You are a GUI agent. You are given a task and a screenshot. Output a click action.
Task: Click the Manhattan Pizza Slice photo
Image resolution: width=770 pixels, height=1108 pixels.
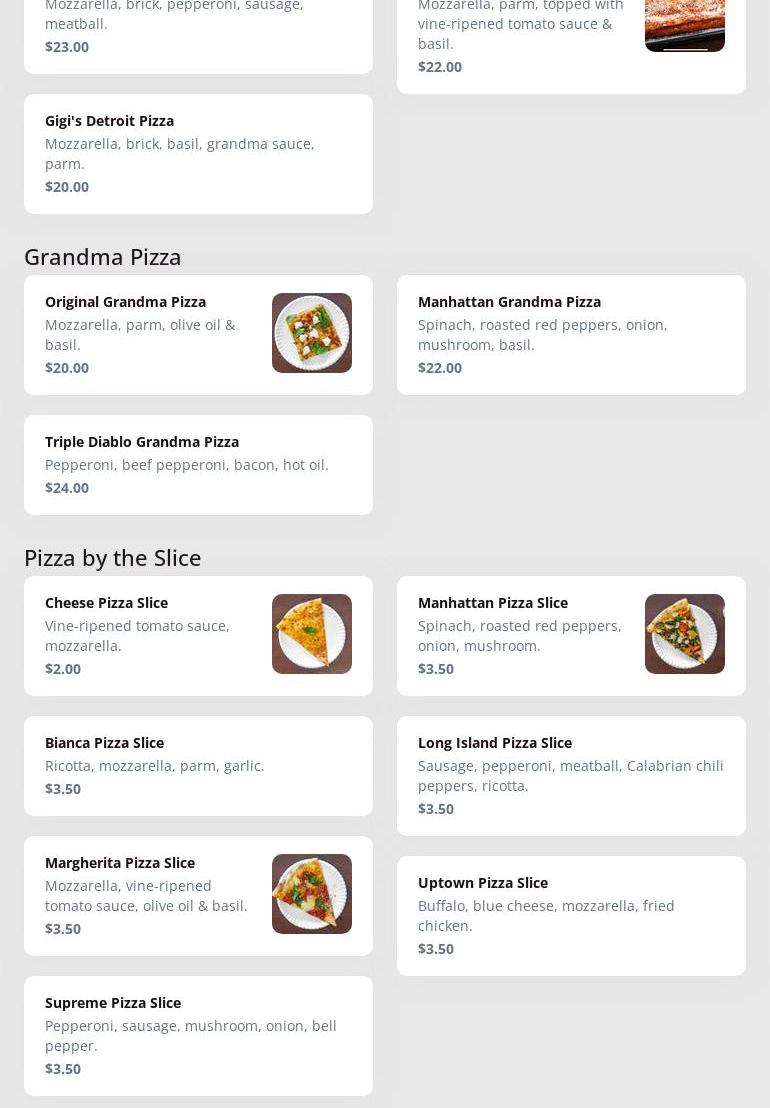685,634
